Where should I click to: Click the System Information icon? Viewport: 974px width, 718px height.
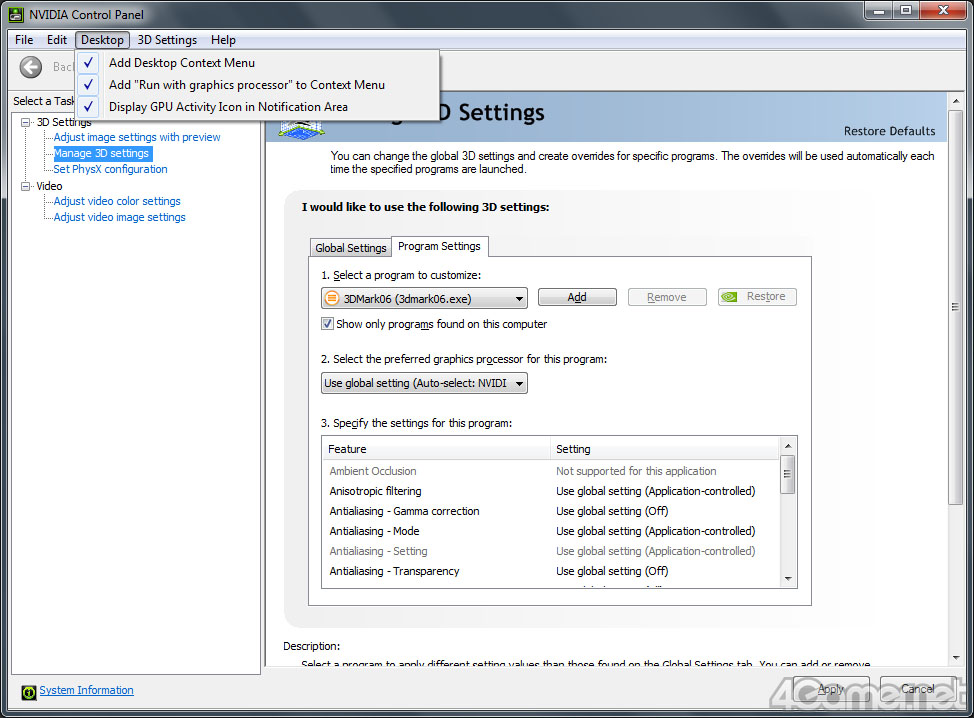(29, 691)
